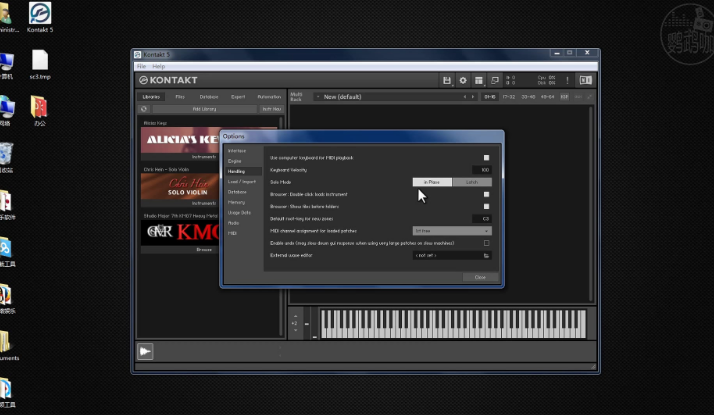
Task: Switch to the Libraries browser tab
Action: coord(151,97)
